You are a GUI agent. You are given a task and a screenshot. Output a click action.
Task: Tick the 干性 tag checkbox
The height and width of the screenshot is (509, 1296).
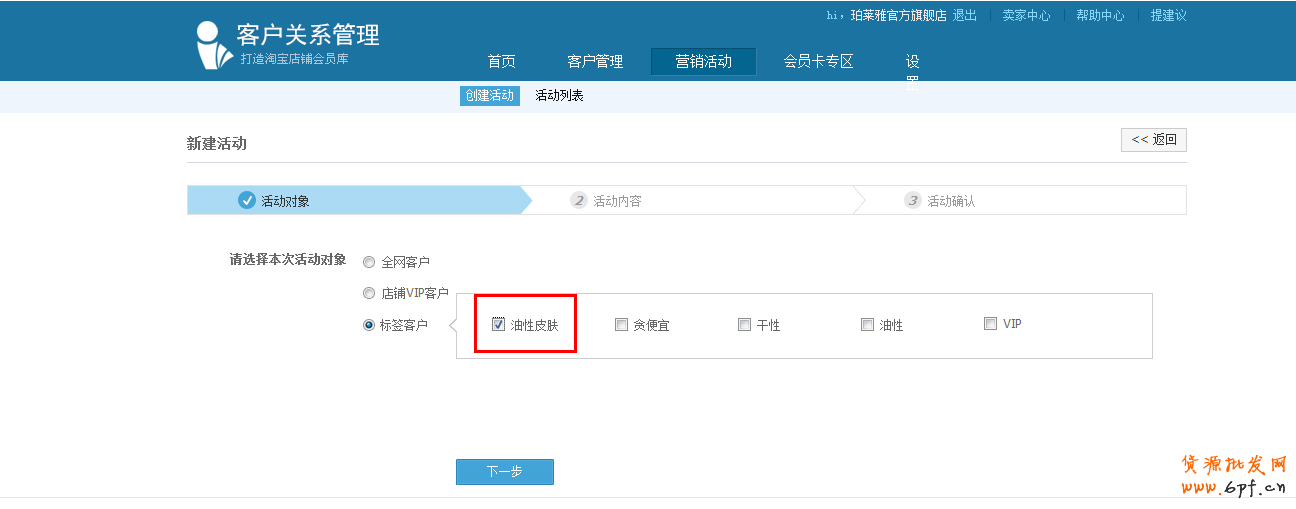744,324
